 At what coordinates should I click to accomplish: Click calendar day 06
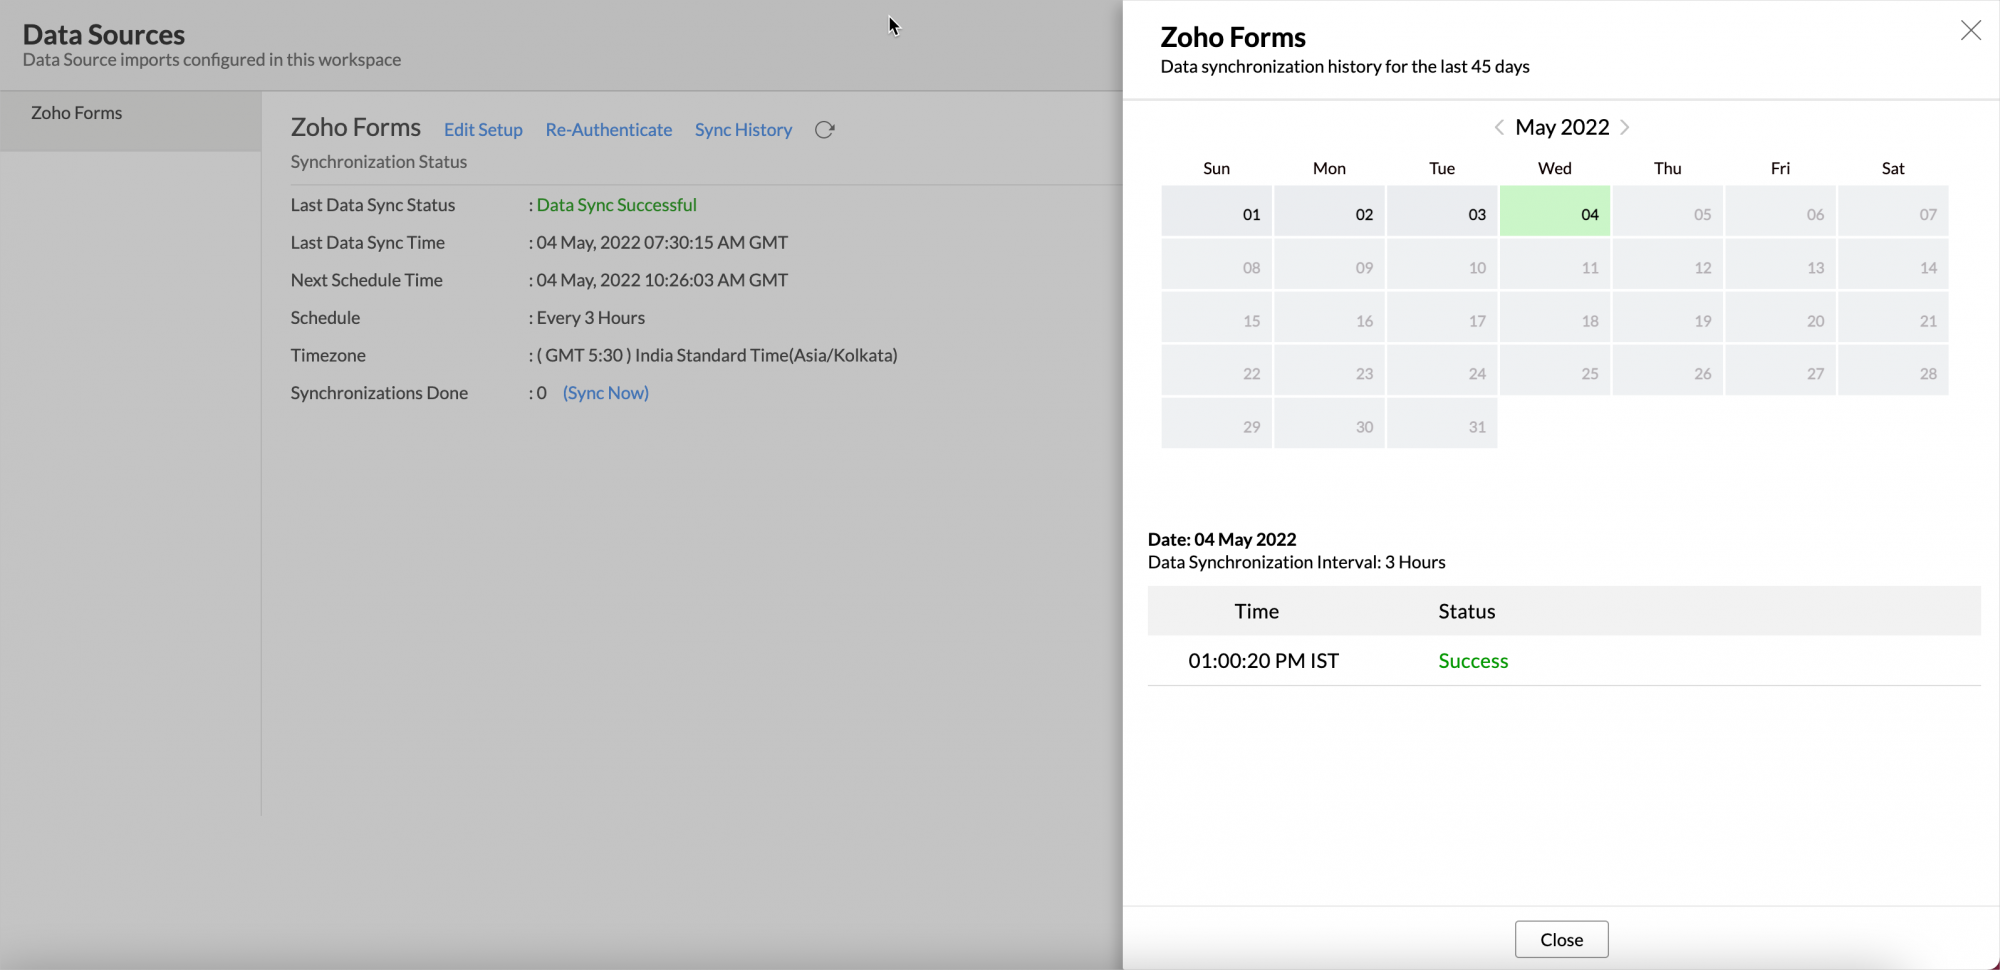pyautogui.click(x=1781, y=211)
